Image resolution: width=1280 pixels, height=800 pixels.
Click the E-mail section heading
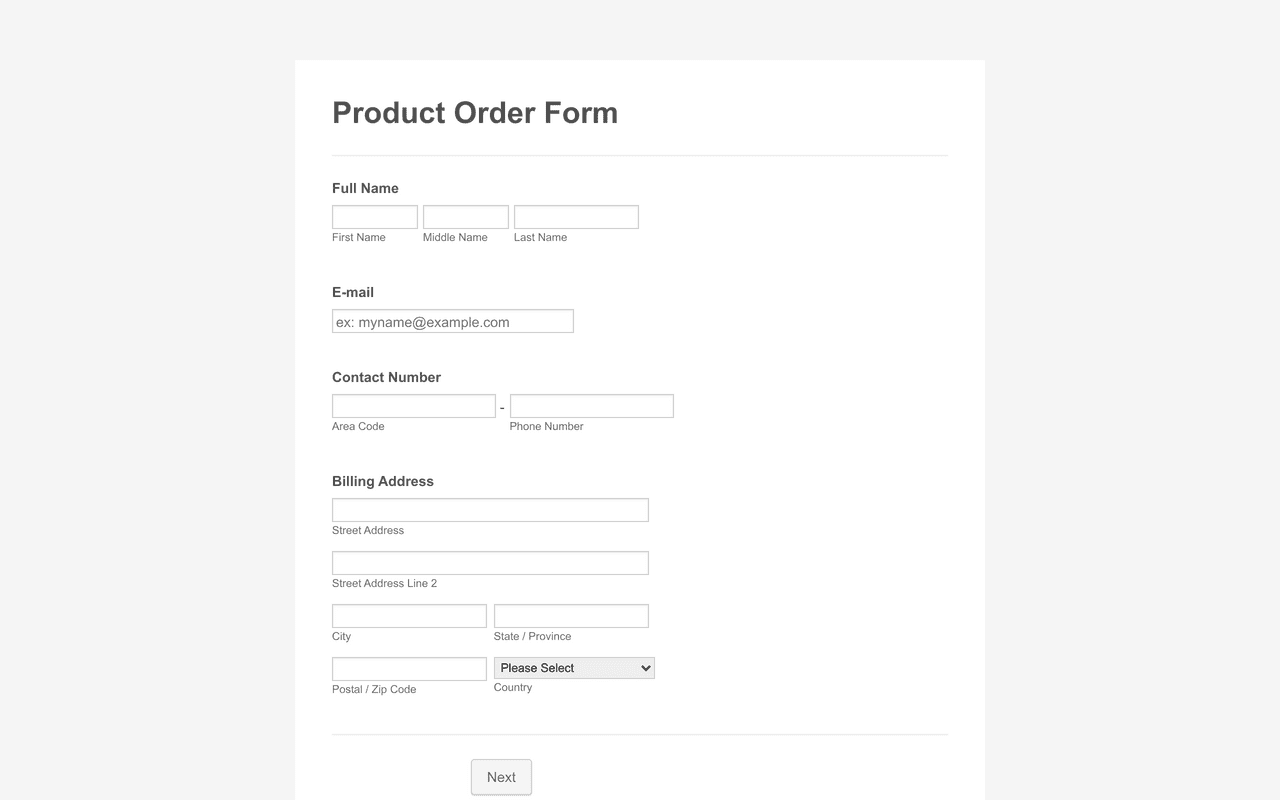(x=352, y=292)
